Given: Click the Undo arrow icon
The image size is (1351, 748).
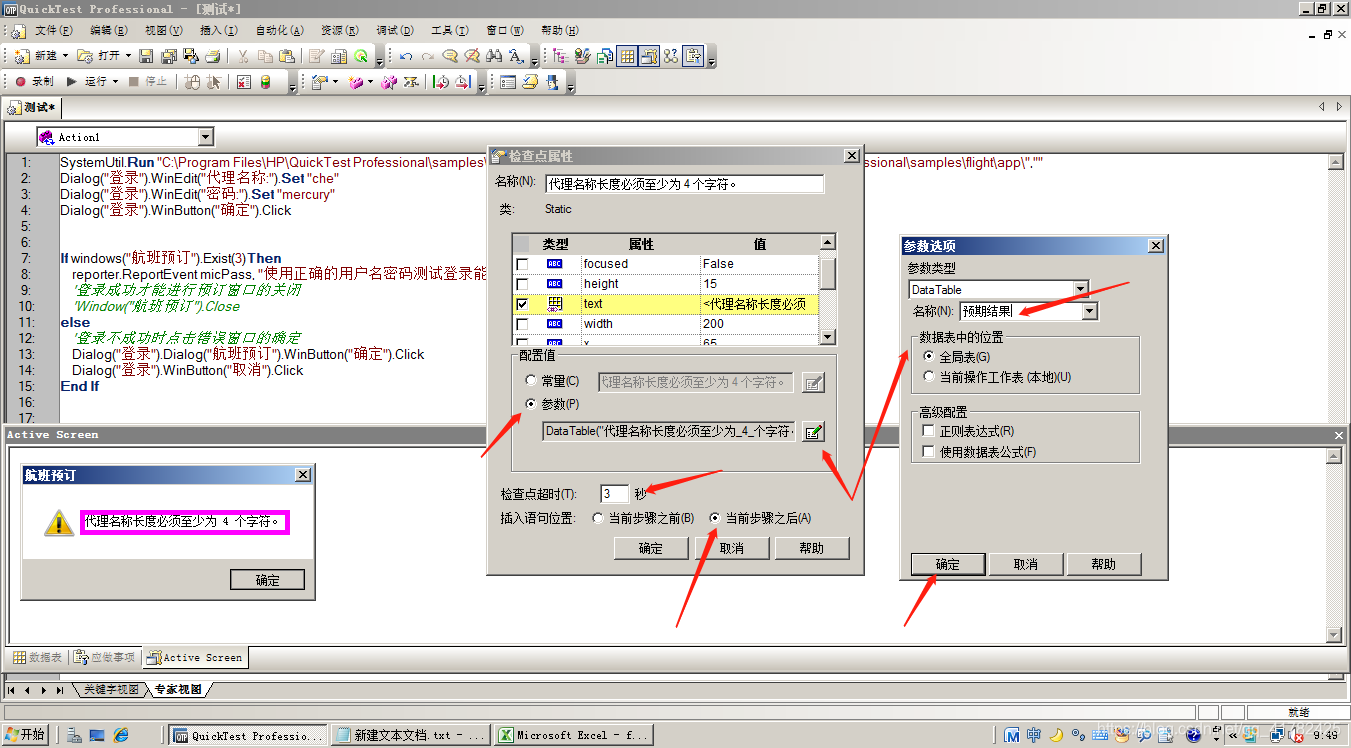Looking at the screenshot, I should click(406, 56).
